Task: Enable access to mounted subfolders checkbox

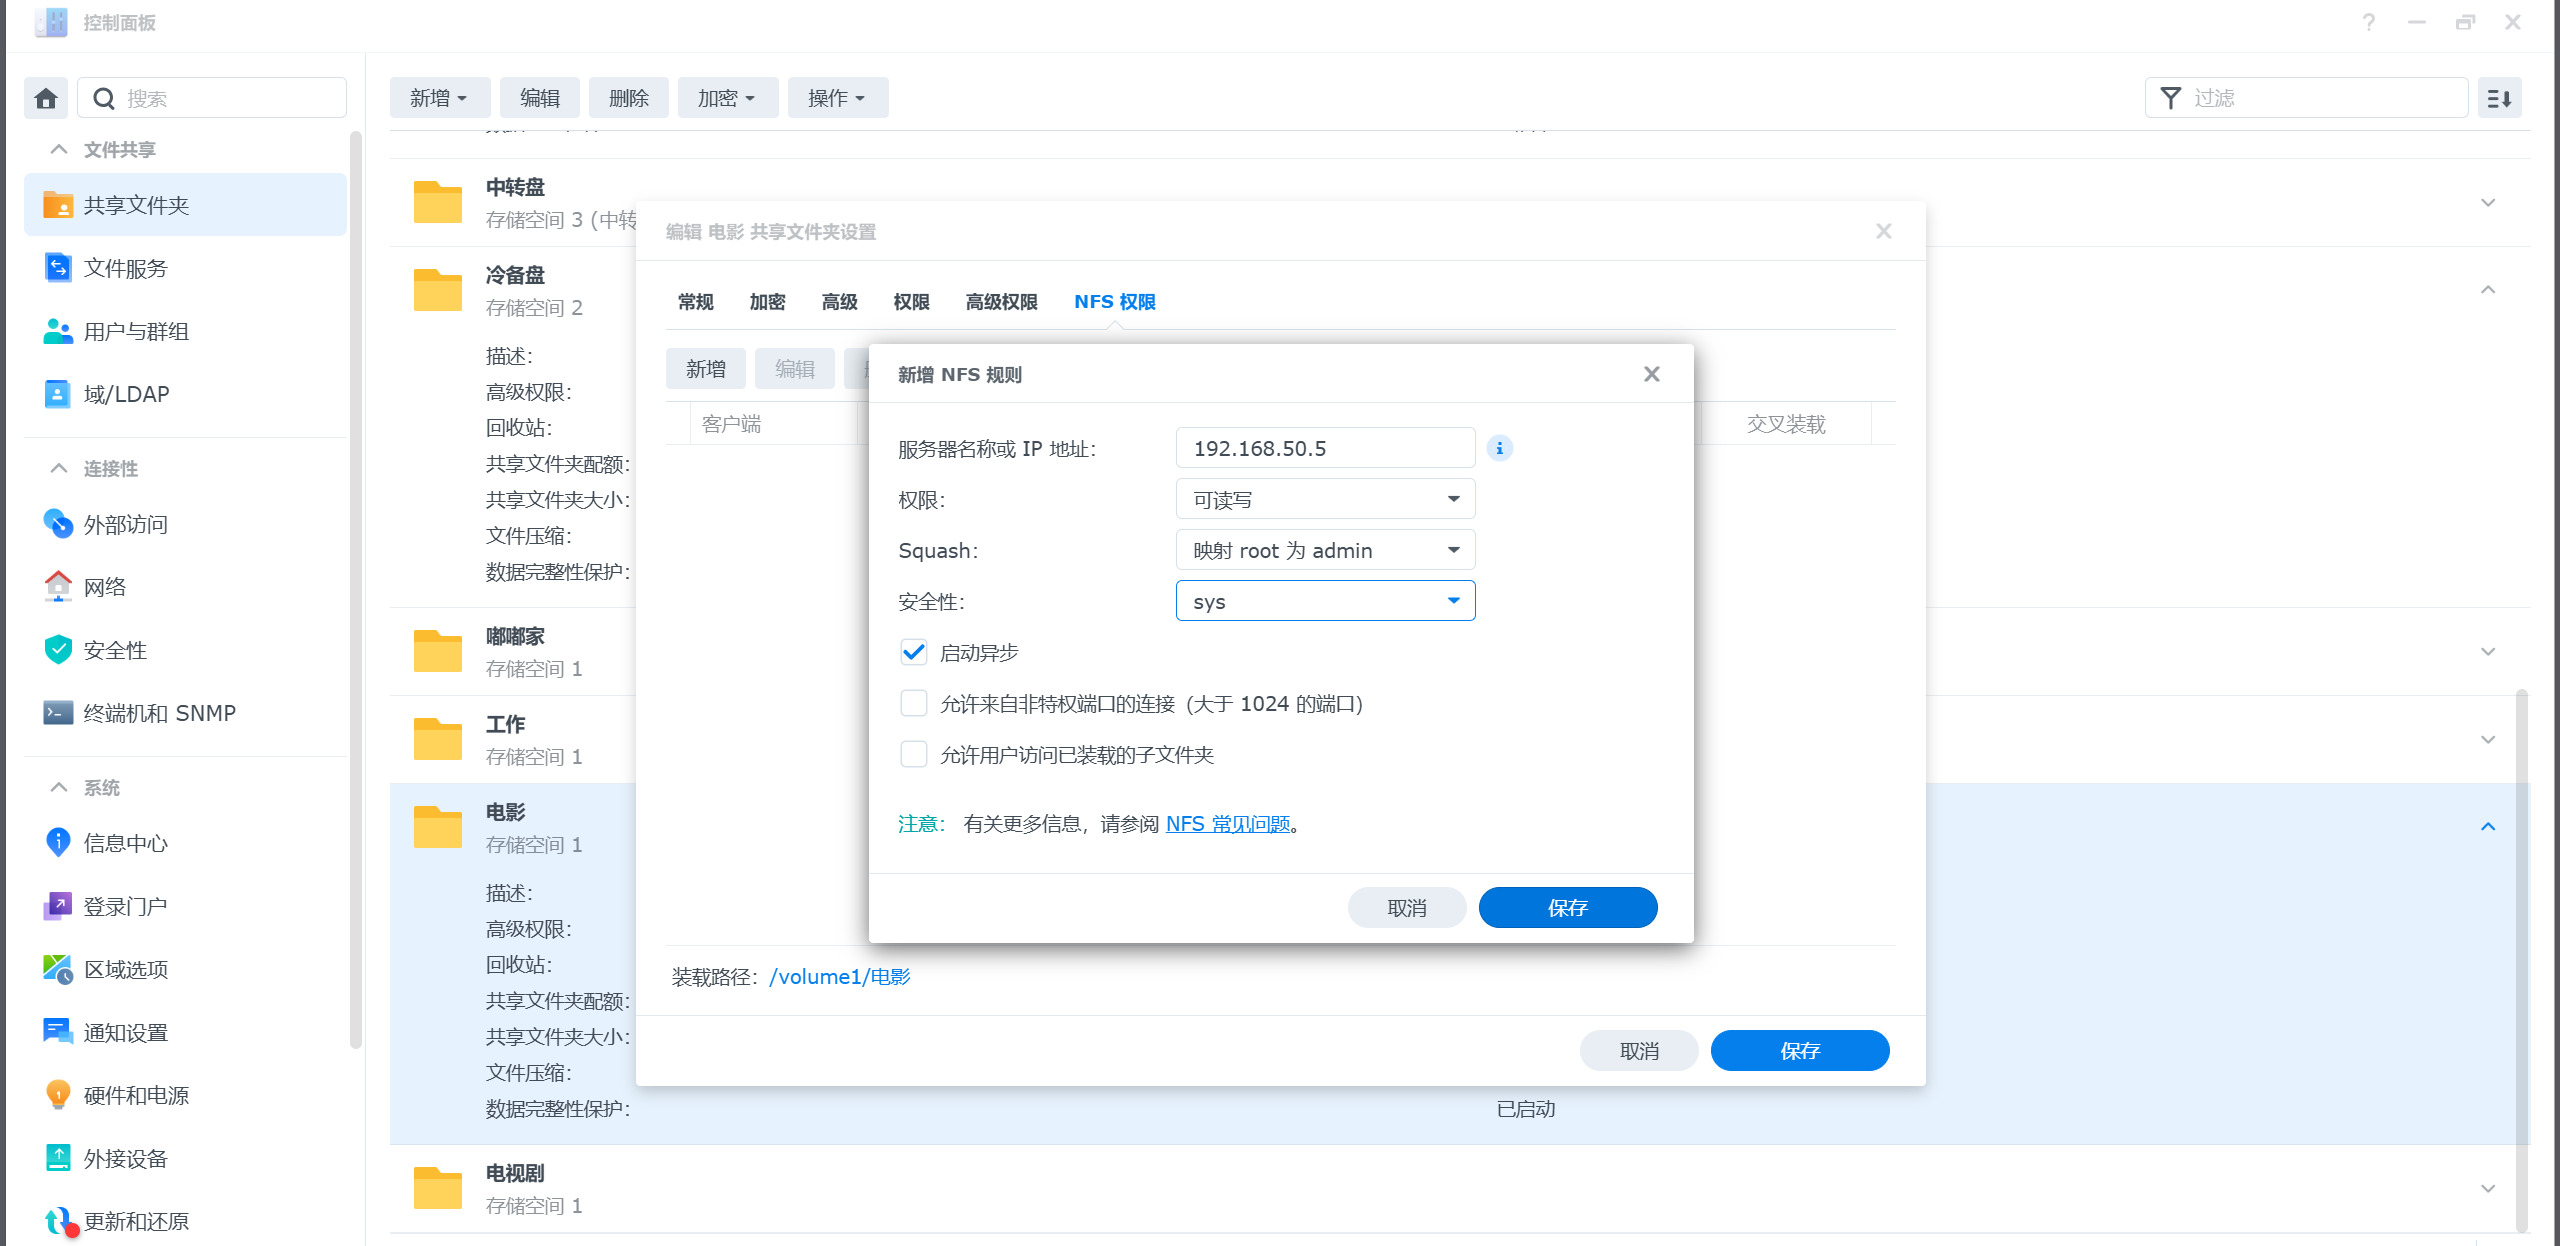Action: [x=914, y=754]
